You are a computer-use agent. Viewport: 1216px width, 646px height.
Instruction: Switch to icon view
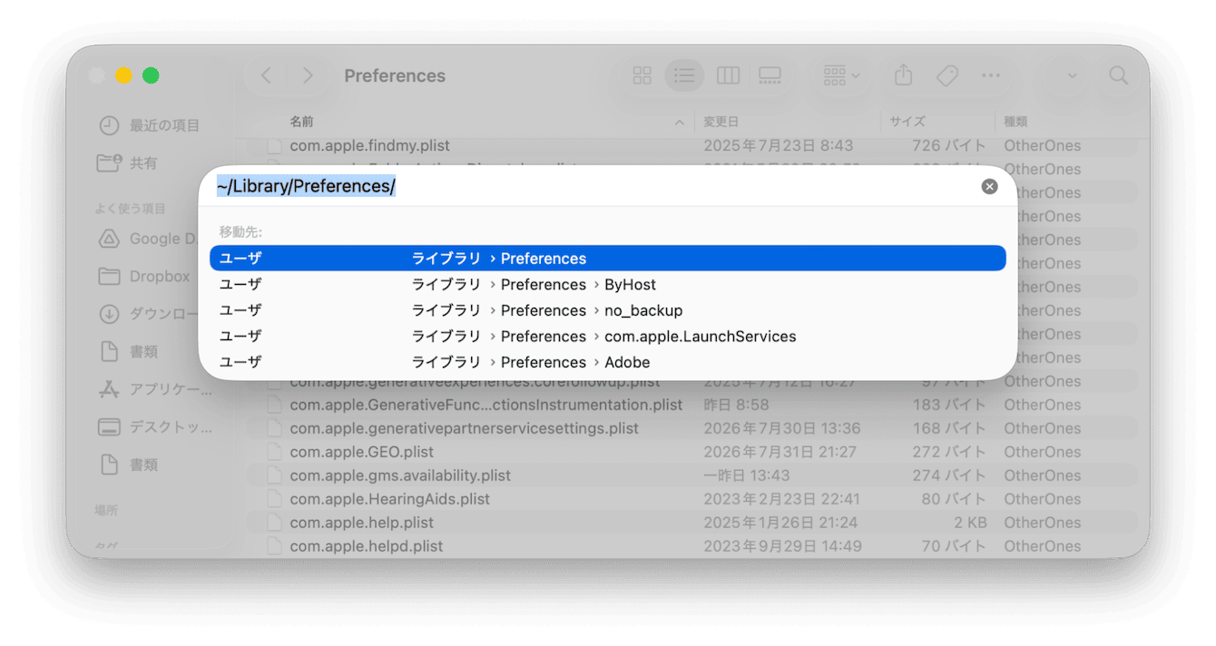pos(642,75)
